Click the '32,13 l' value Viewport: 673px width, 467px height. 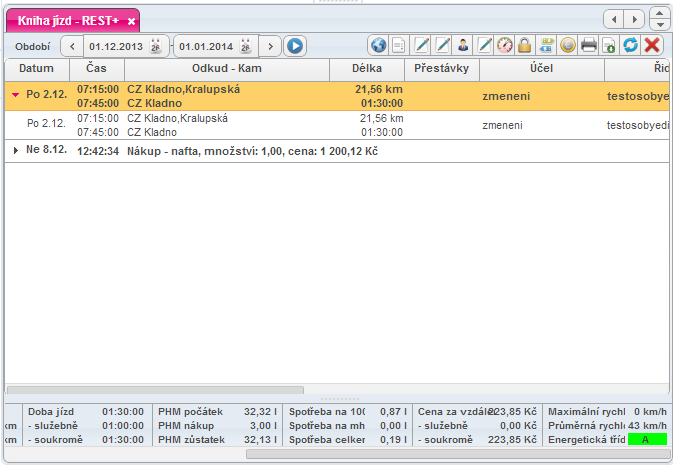[x=261, y=440]
